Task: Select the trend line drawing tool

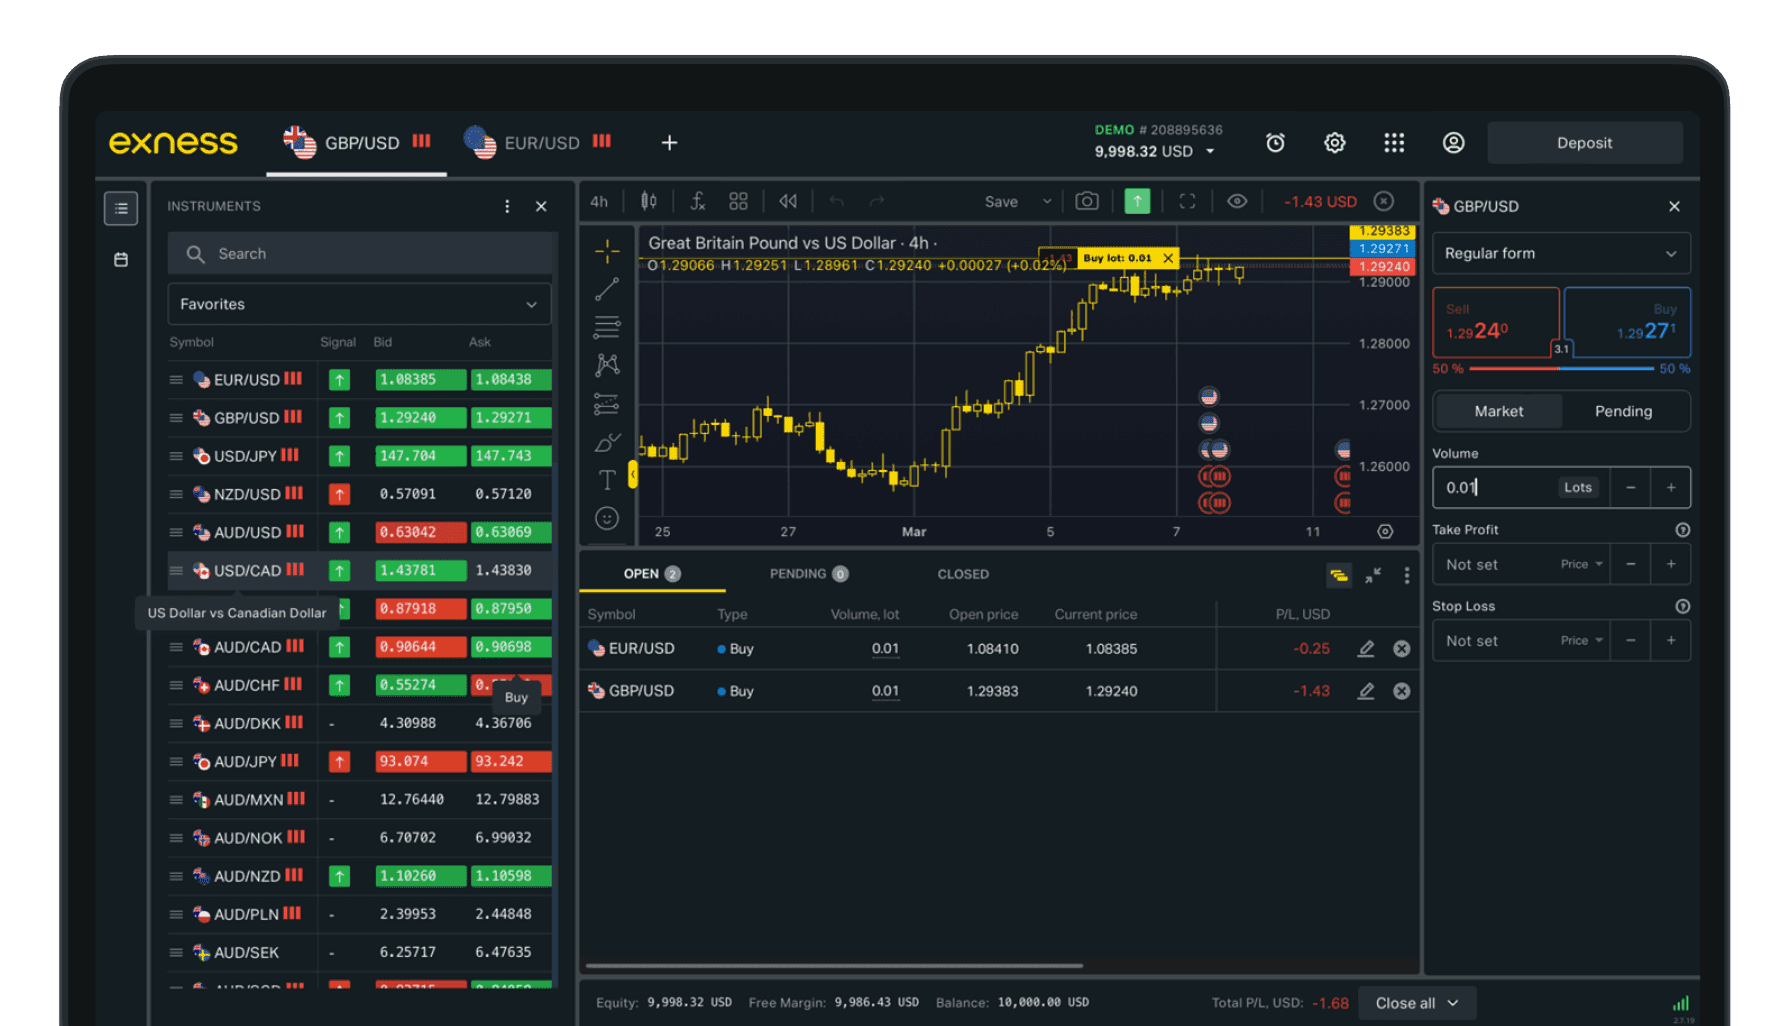Action: coord(607,289)
